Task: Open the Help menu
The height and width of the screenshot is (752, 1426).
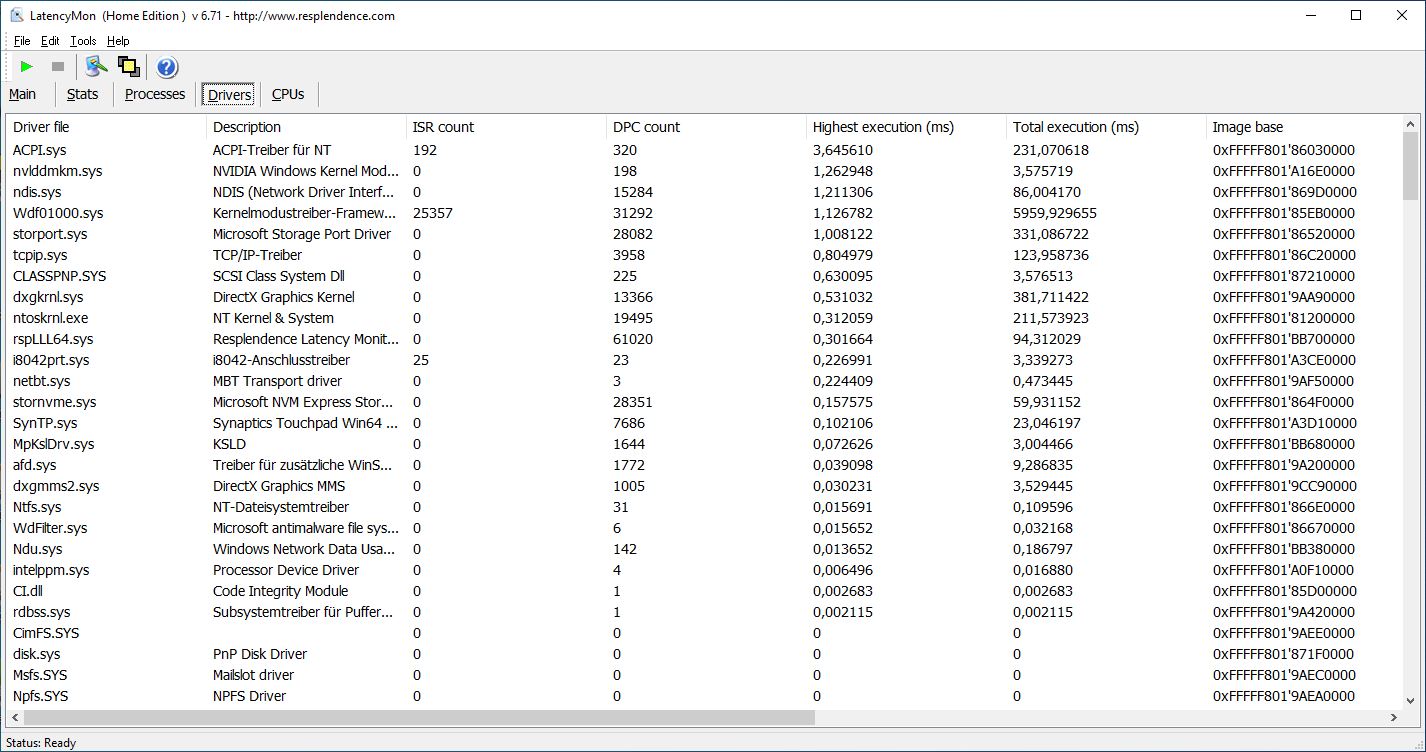Action: click(x=118, y=41)
